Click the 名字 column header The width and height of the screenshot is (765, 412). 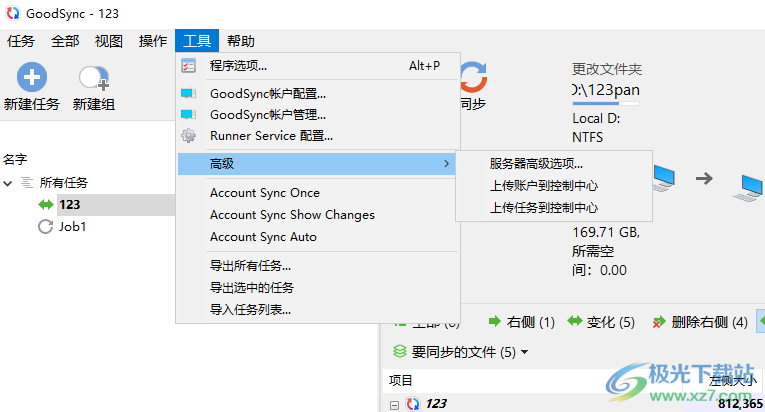15,160
